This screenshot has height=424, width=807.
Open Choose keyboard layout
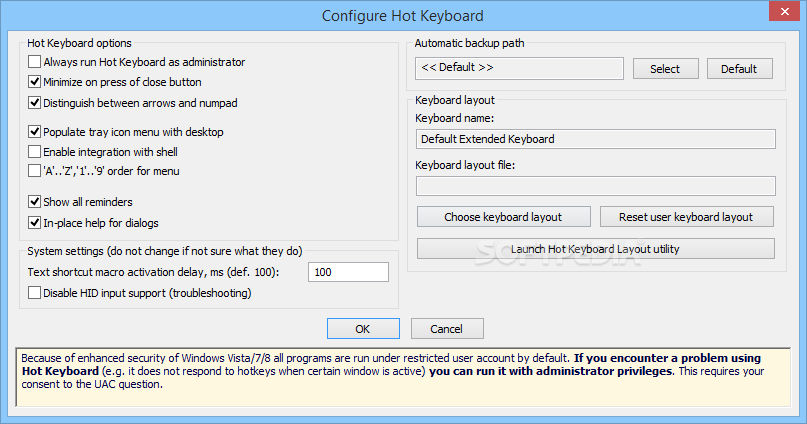tap(503, 217)
